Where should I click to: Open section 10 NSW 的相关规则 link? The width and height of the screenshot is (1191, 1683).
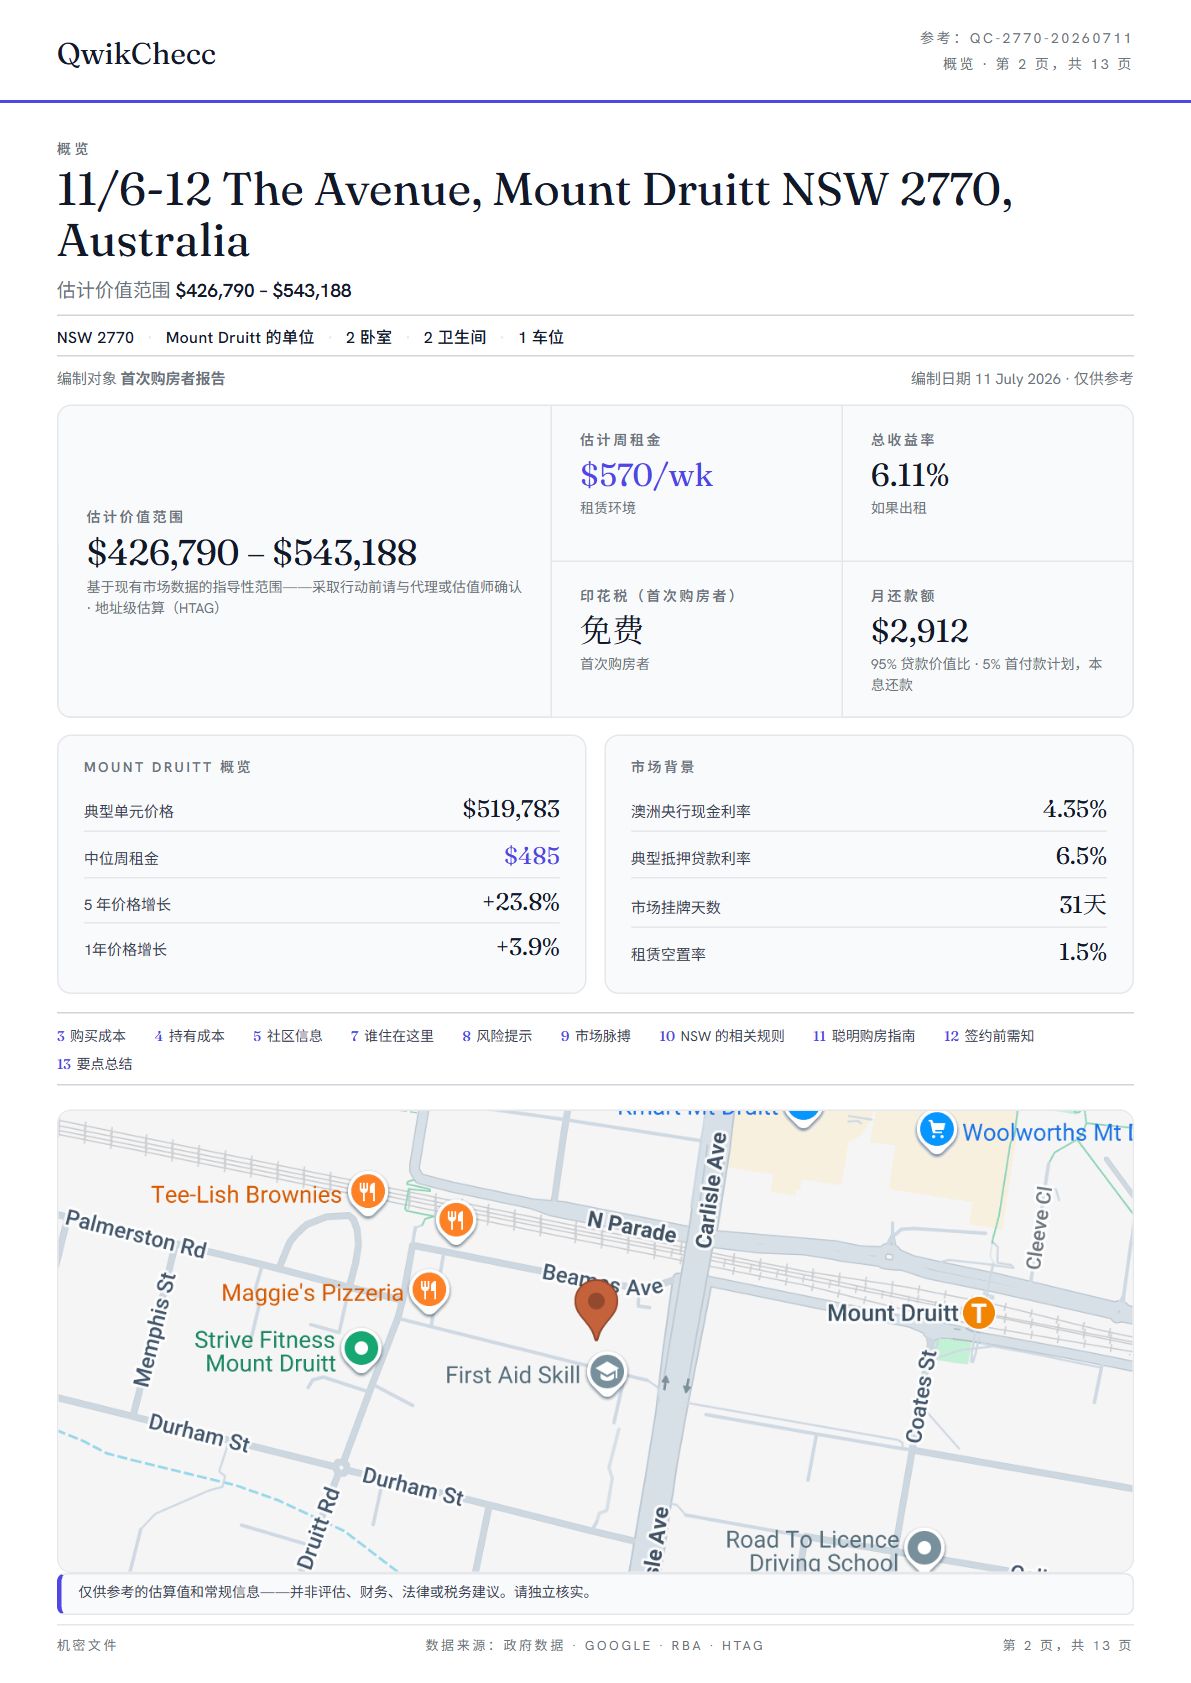pyautogui.click(x=722, y=1036)
